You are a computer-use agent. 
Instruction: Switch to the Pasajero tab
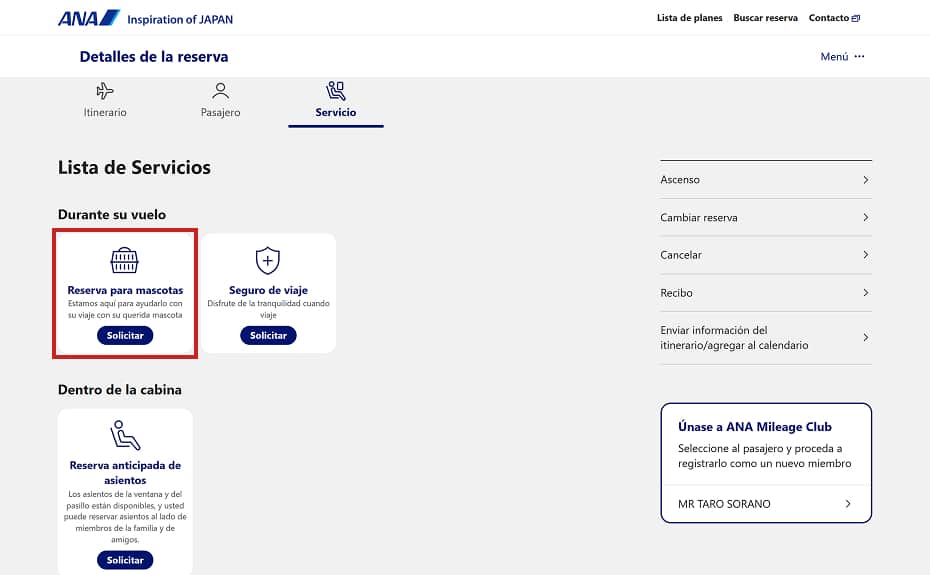(221, 112)
